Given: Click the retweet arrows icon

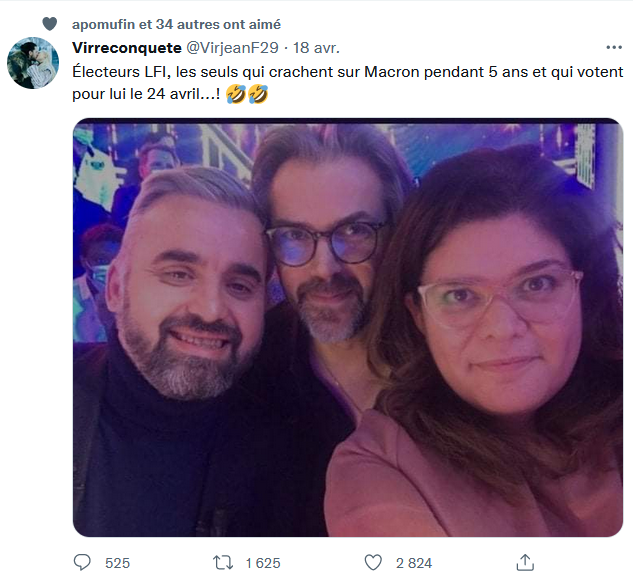Looking at the screenshot, I should [225, 563].
